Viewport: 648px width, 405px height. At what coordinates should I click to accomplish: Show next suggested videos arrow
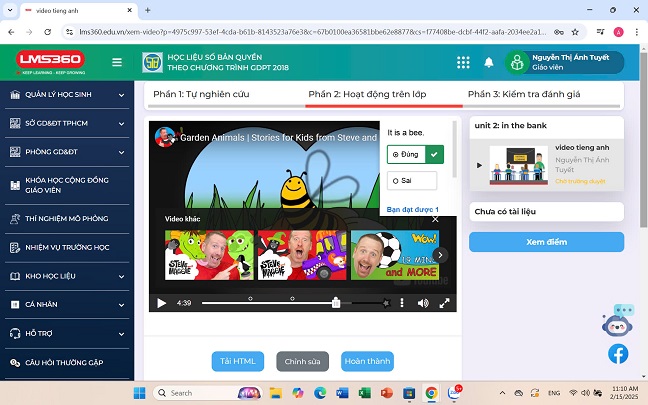(440, 255)
